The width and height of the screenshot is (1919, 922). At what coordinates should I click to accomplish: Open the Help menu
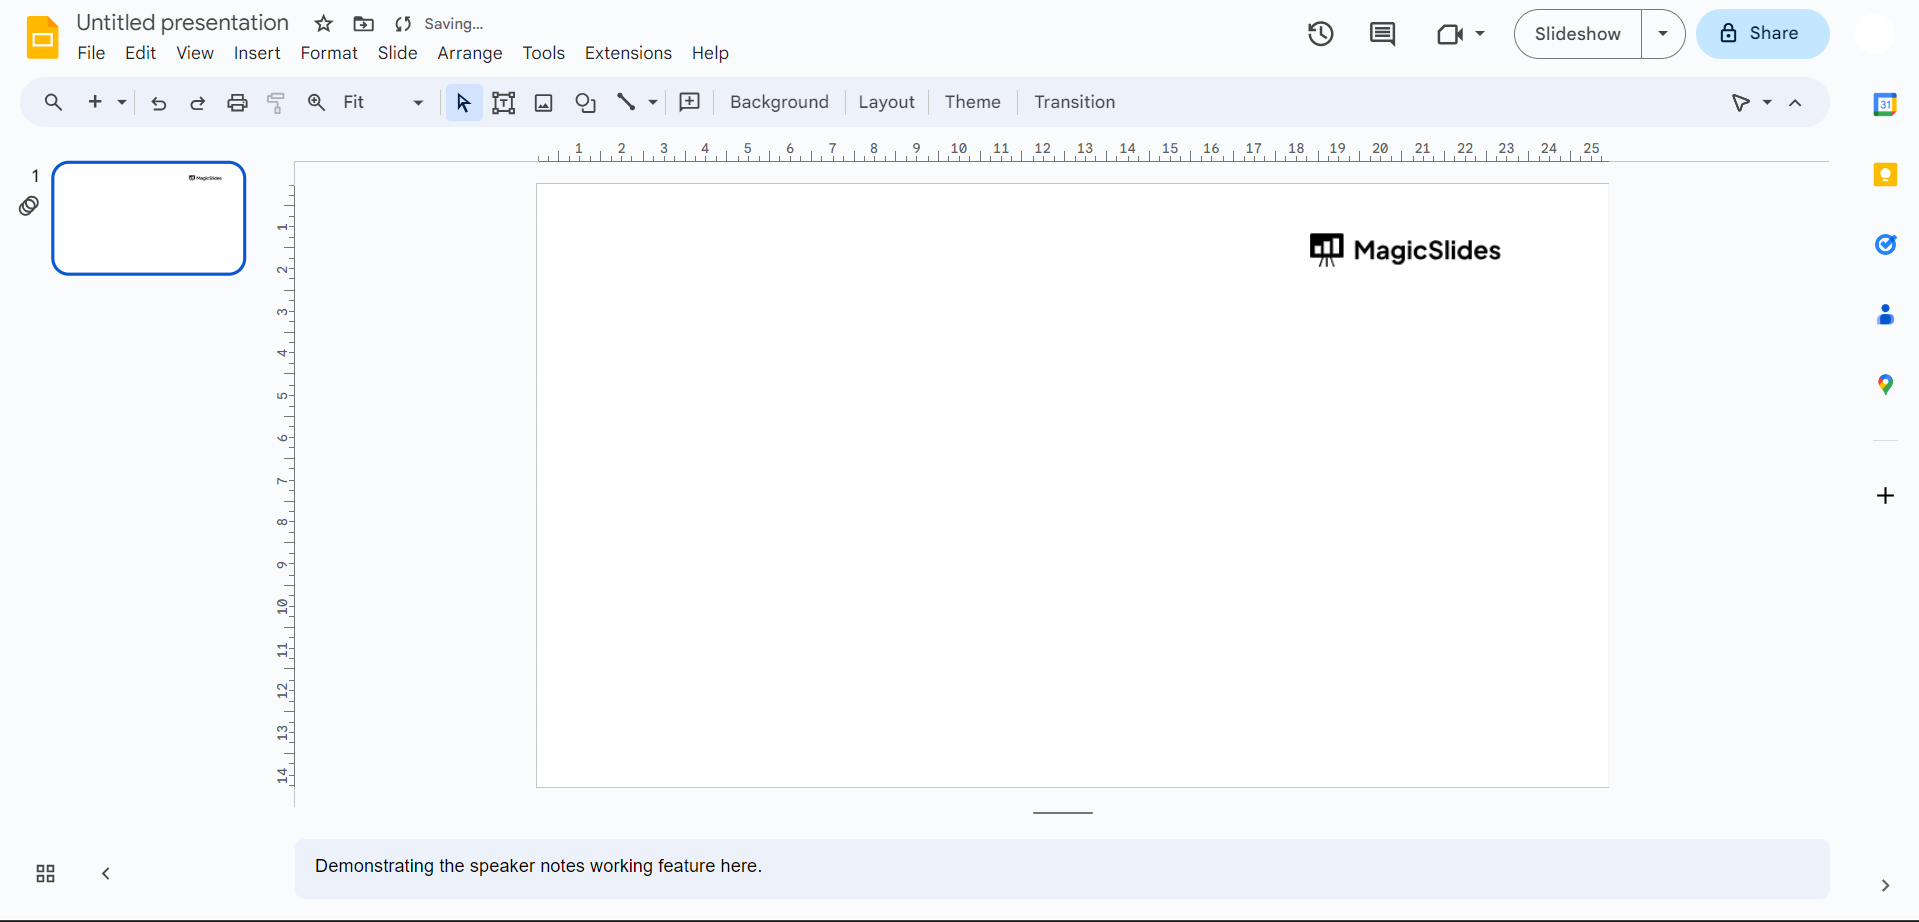point(710,53)
